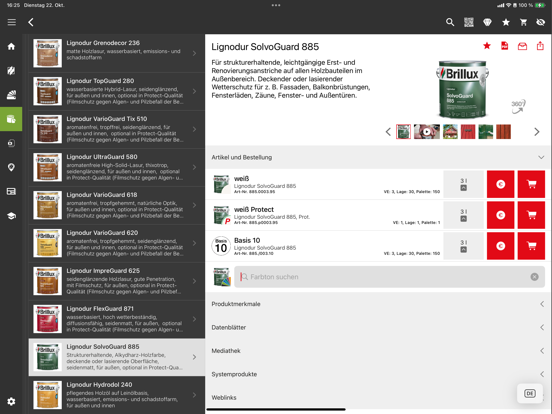Select the house gallery thumbnail
The image size is (552, 414).
coord(450,132)
